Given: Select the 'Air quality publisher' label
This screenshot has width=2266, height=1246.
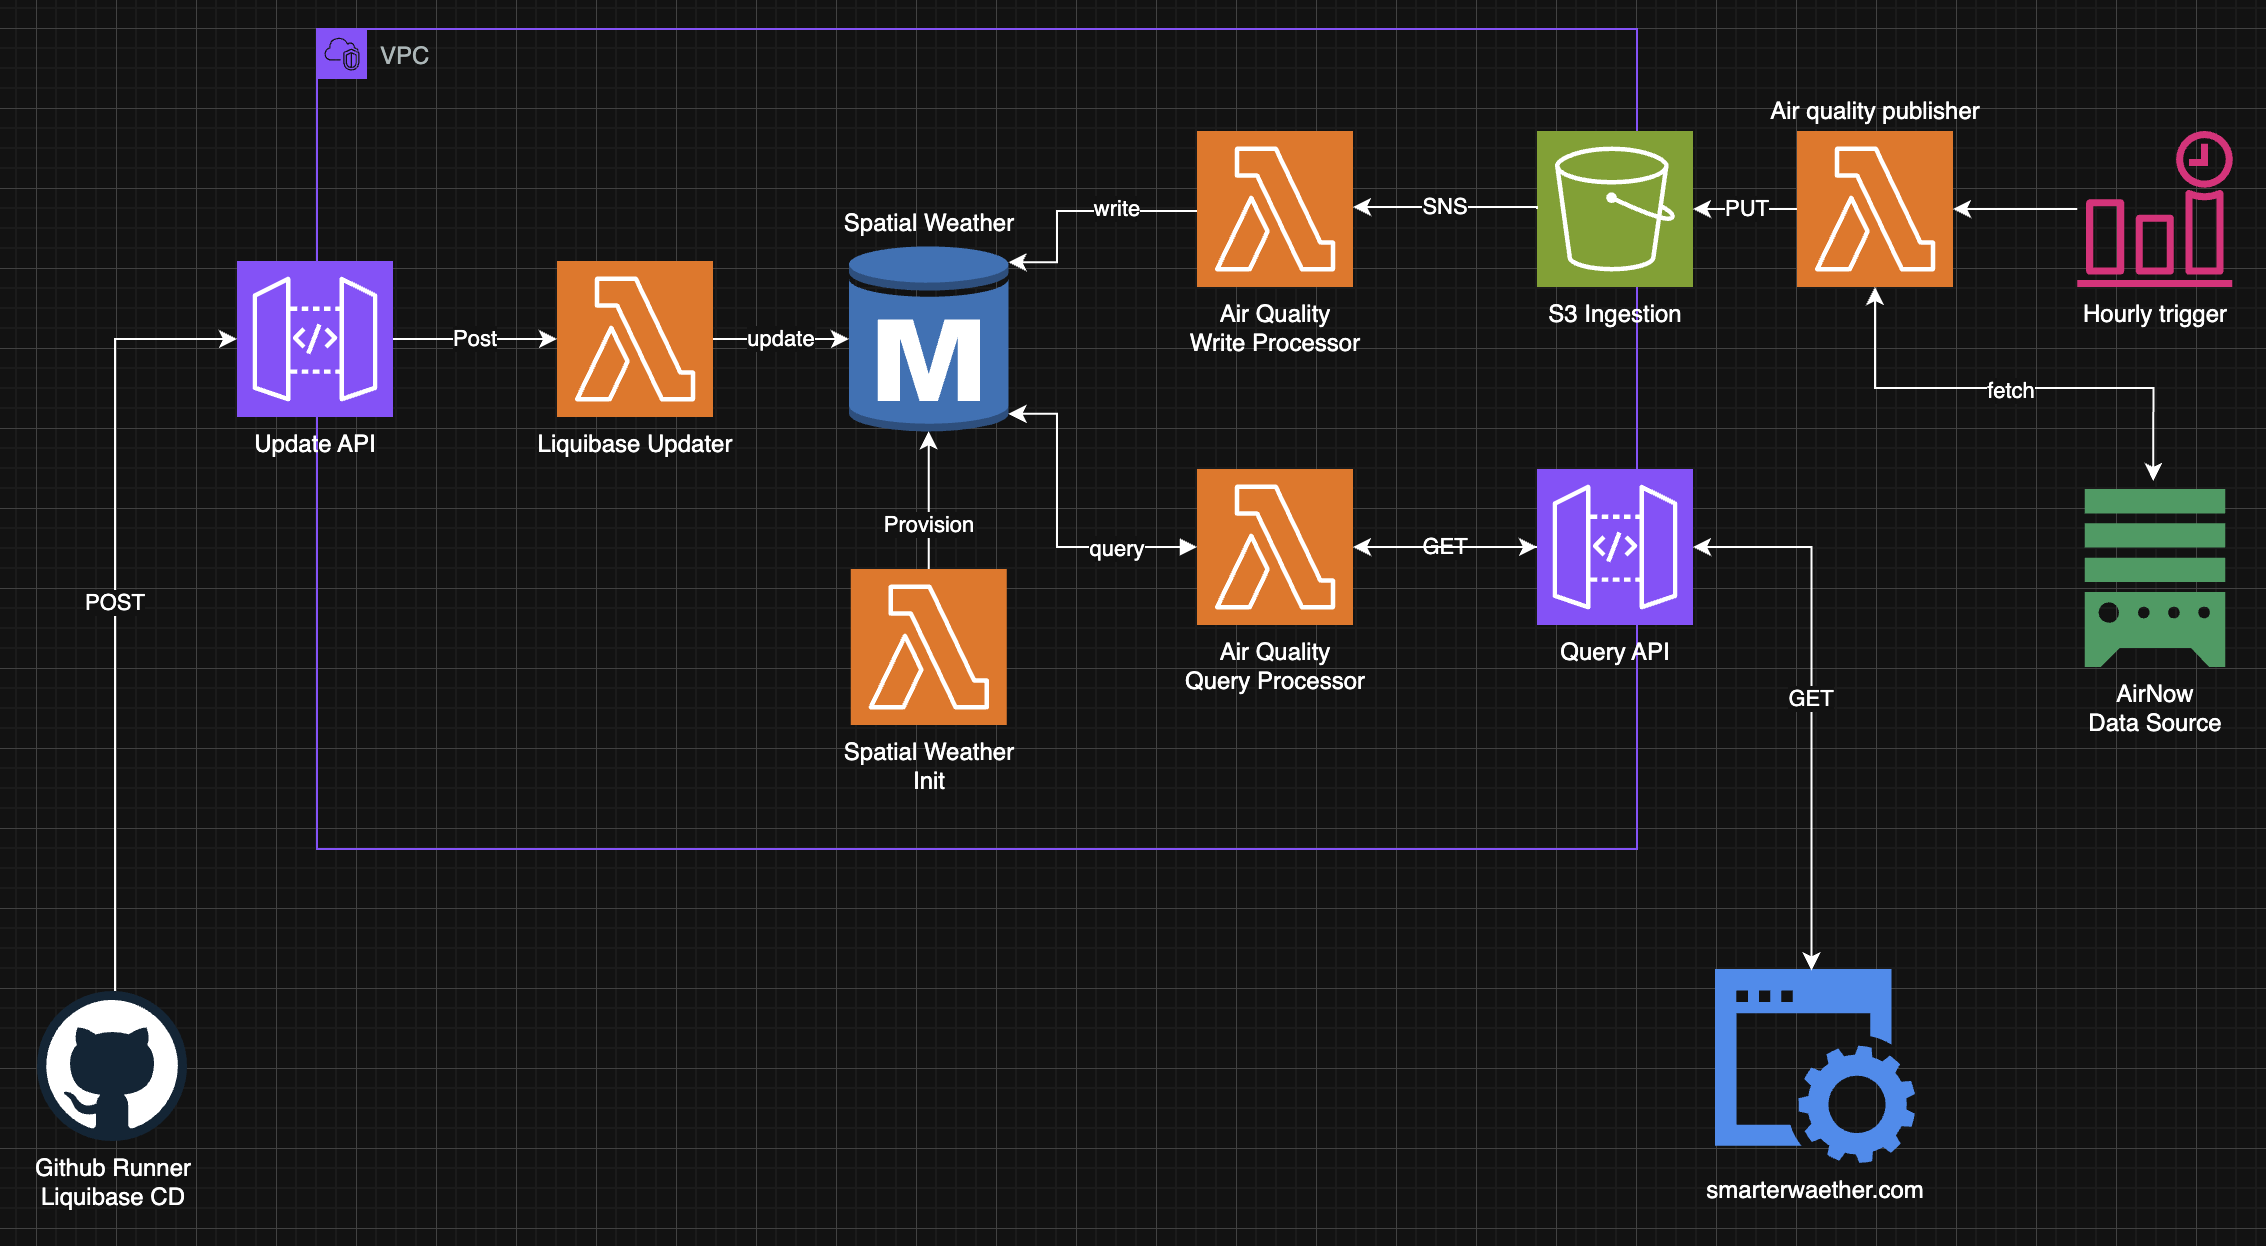Looking at the screenshot, I should (1875, 110).
